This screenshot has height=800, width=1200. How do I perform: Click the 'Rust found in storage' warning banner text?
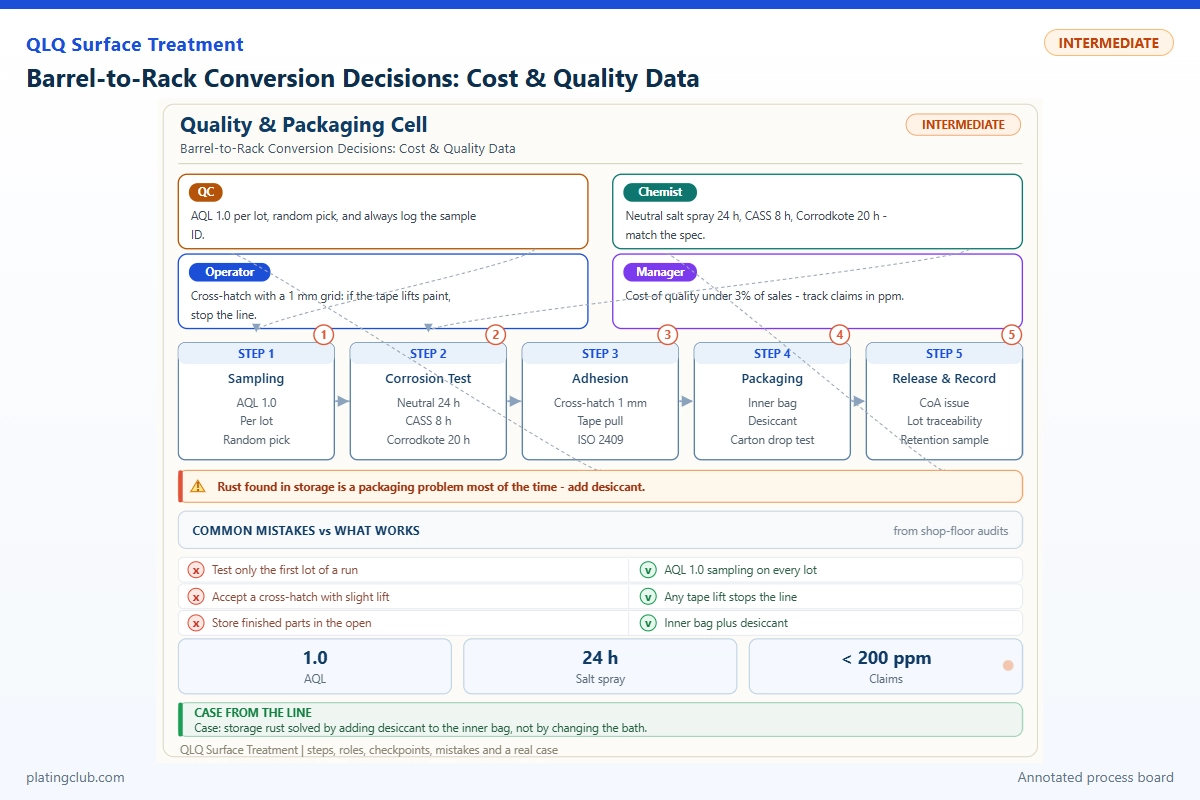(x=431, y=487)
